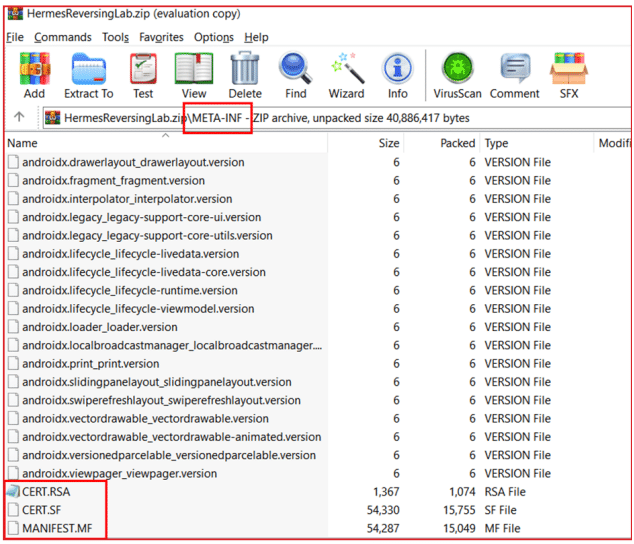
Task: Click the MF File type cell
Action: point(503,528)
